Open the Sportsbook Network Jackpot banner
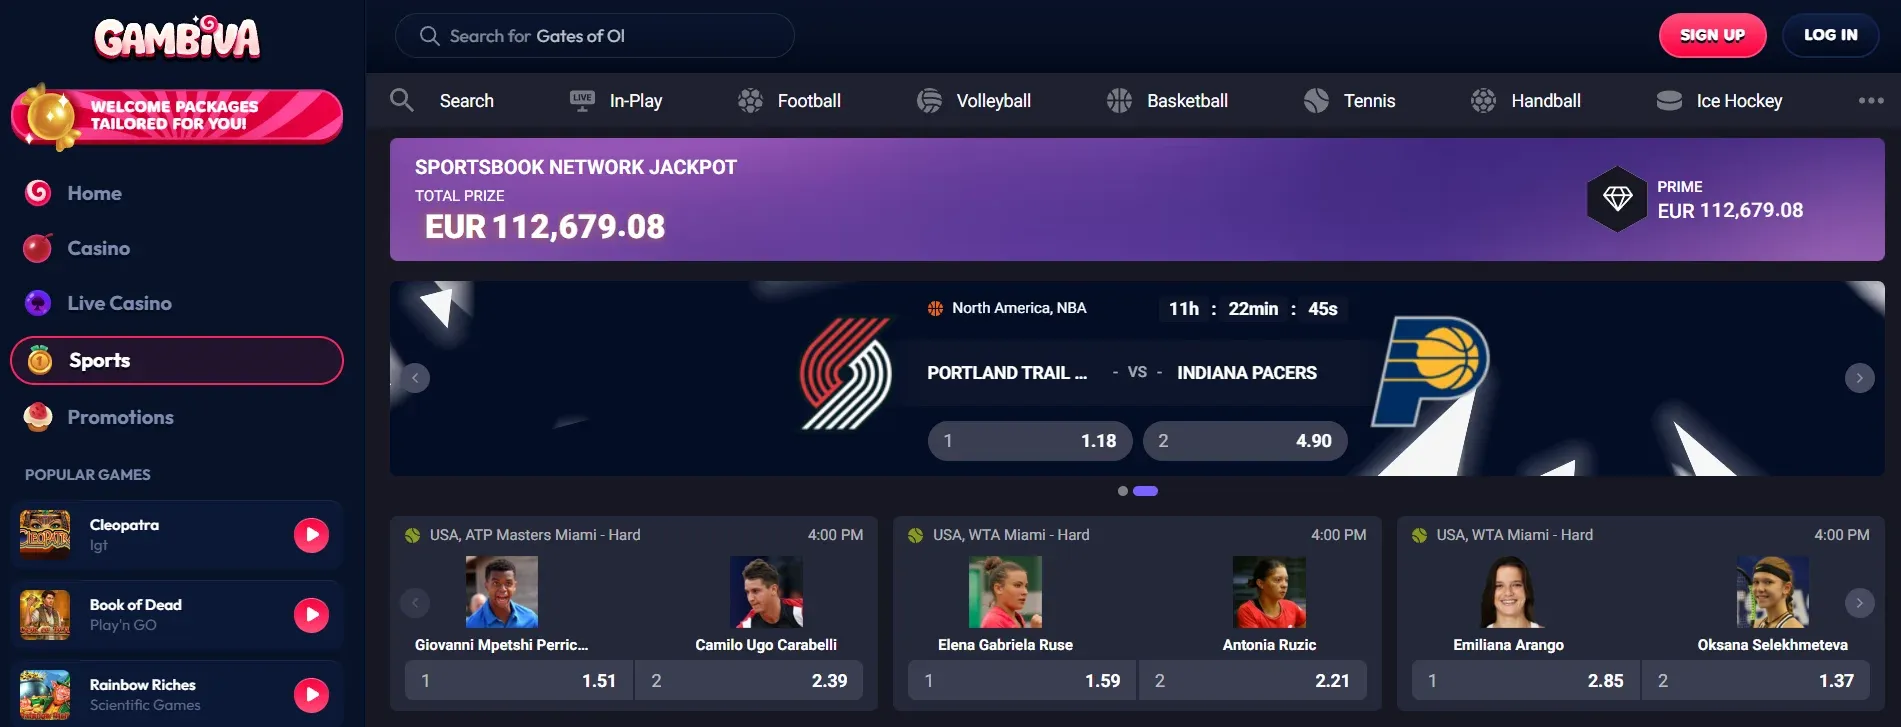The width and height of the screenshot is (1901, 727). click(1137, 199)
